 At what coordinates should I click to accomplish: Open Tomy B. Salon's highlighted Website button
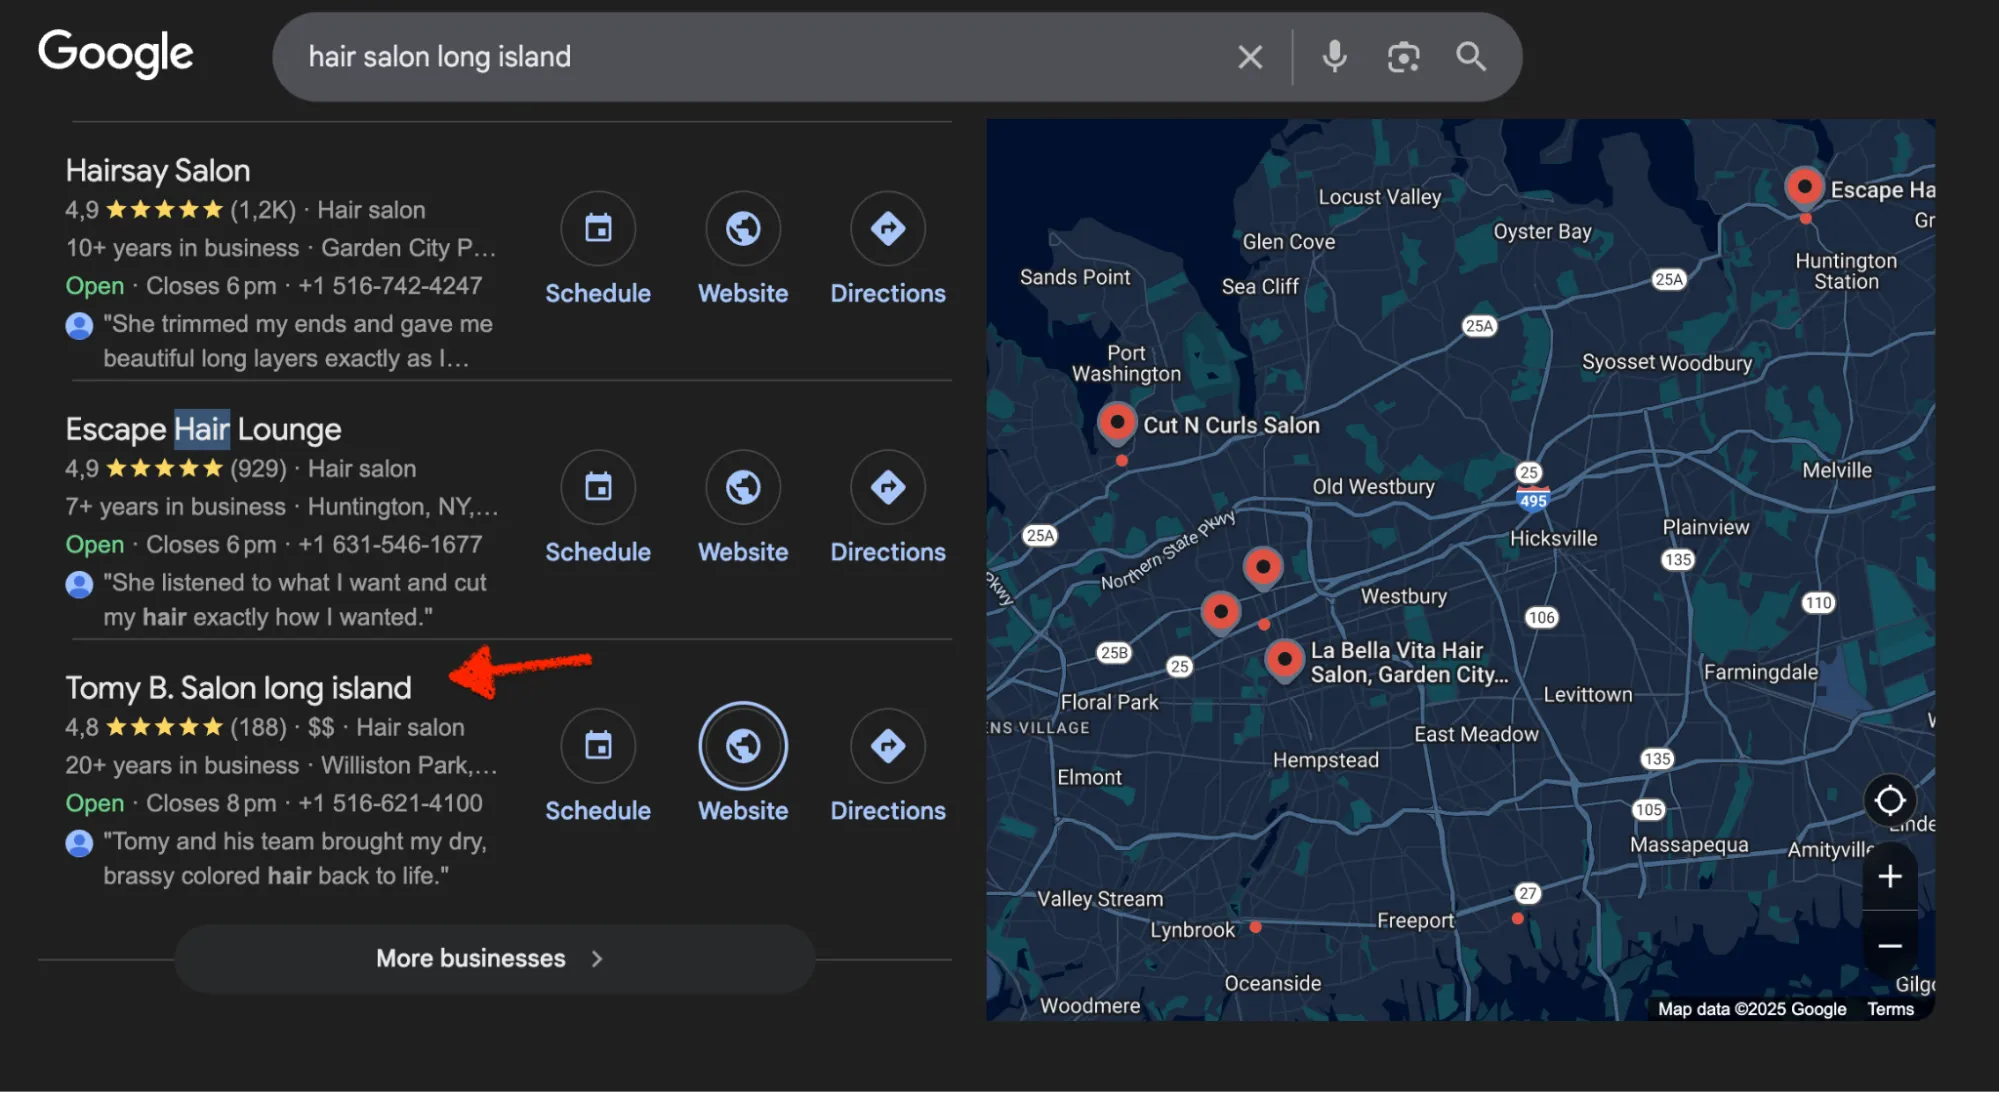click(x=742, y=745)
